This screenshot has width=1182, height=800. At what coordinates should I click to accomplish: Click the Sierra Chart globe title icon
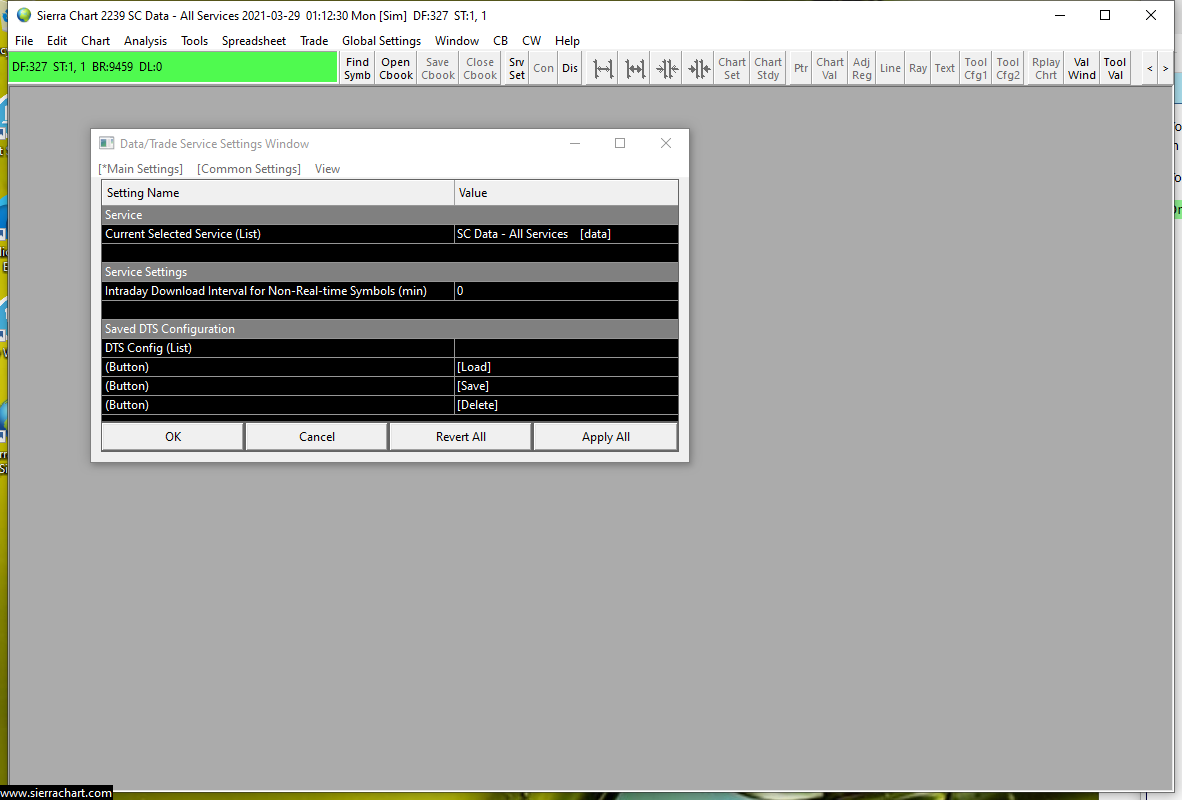pyautogui.click(x=24, y=15)
